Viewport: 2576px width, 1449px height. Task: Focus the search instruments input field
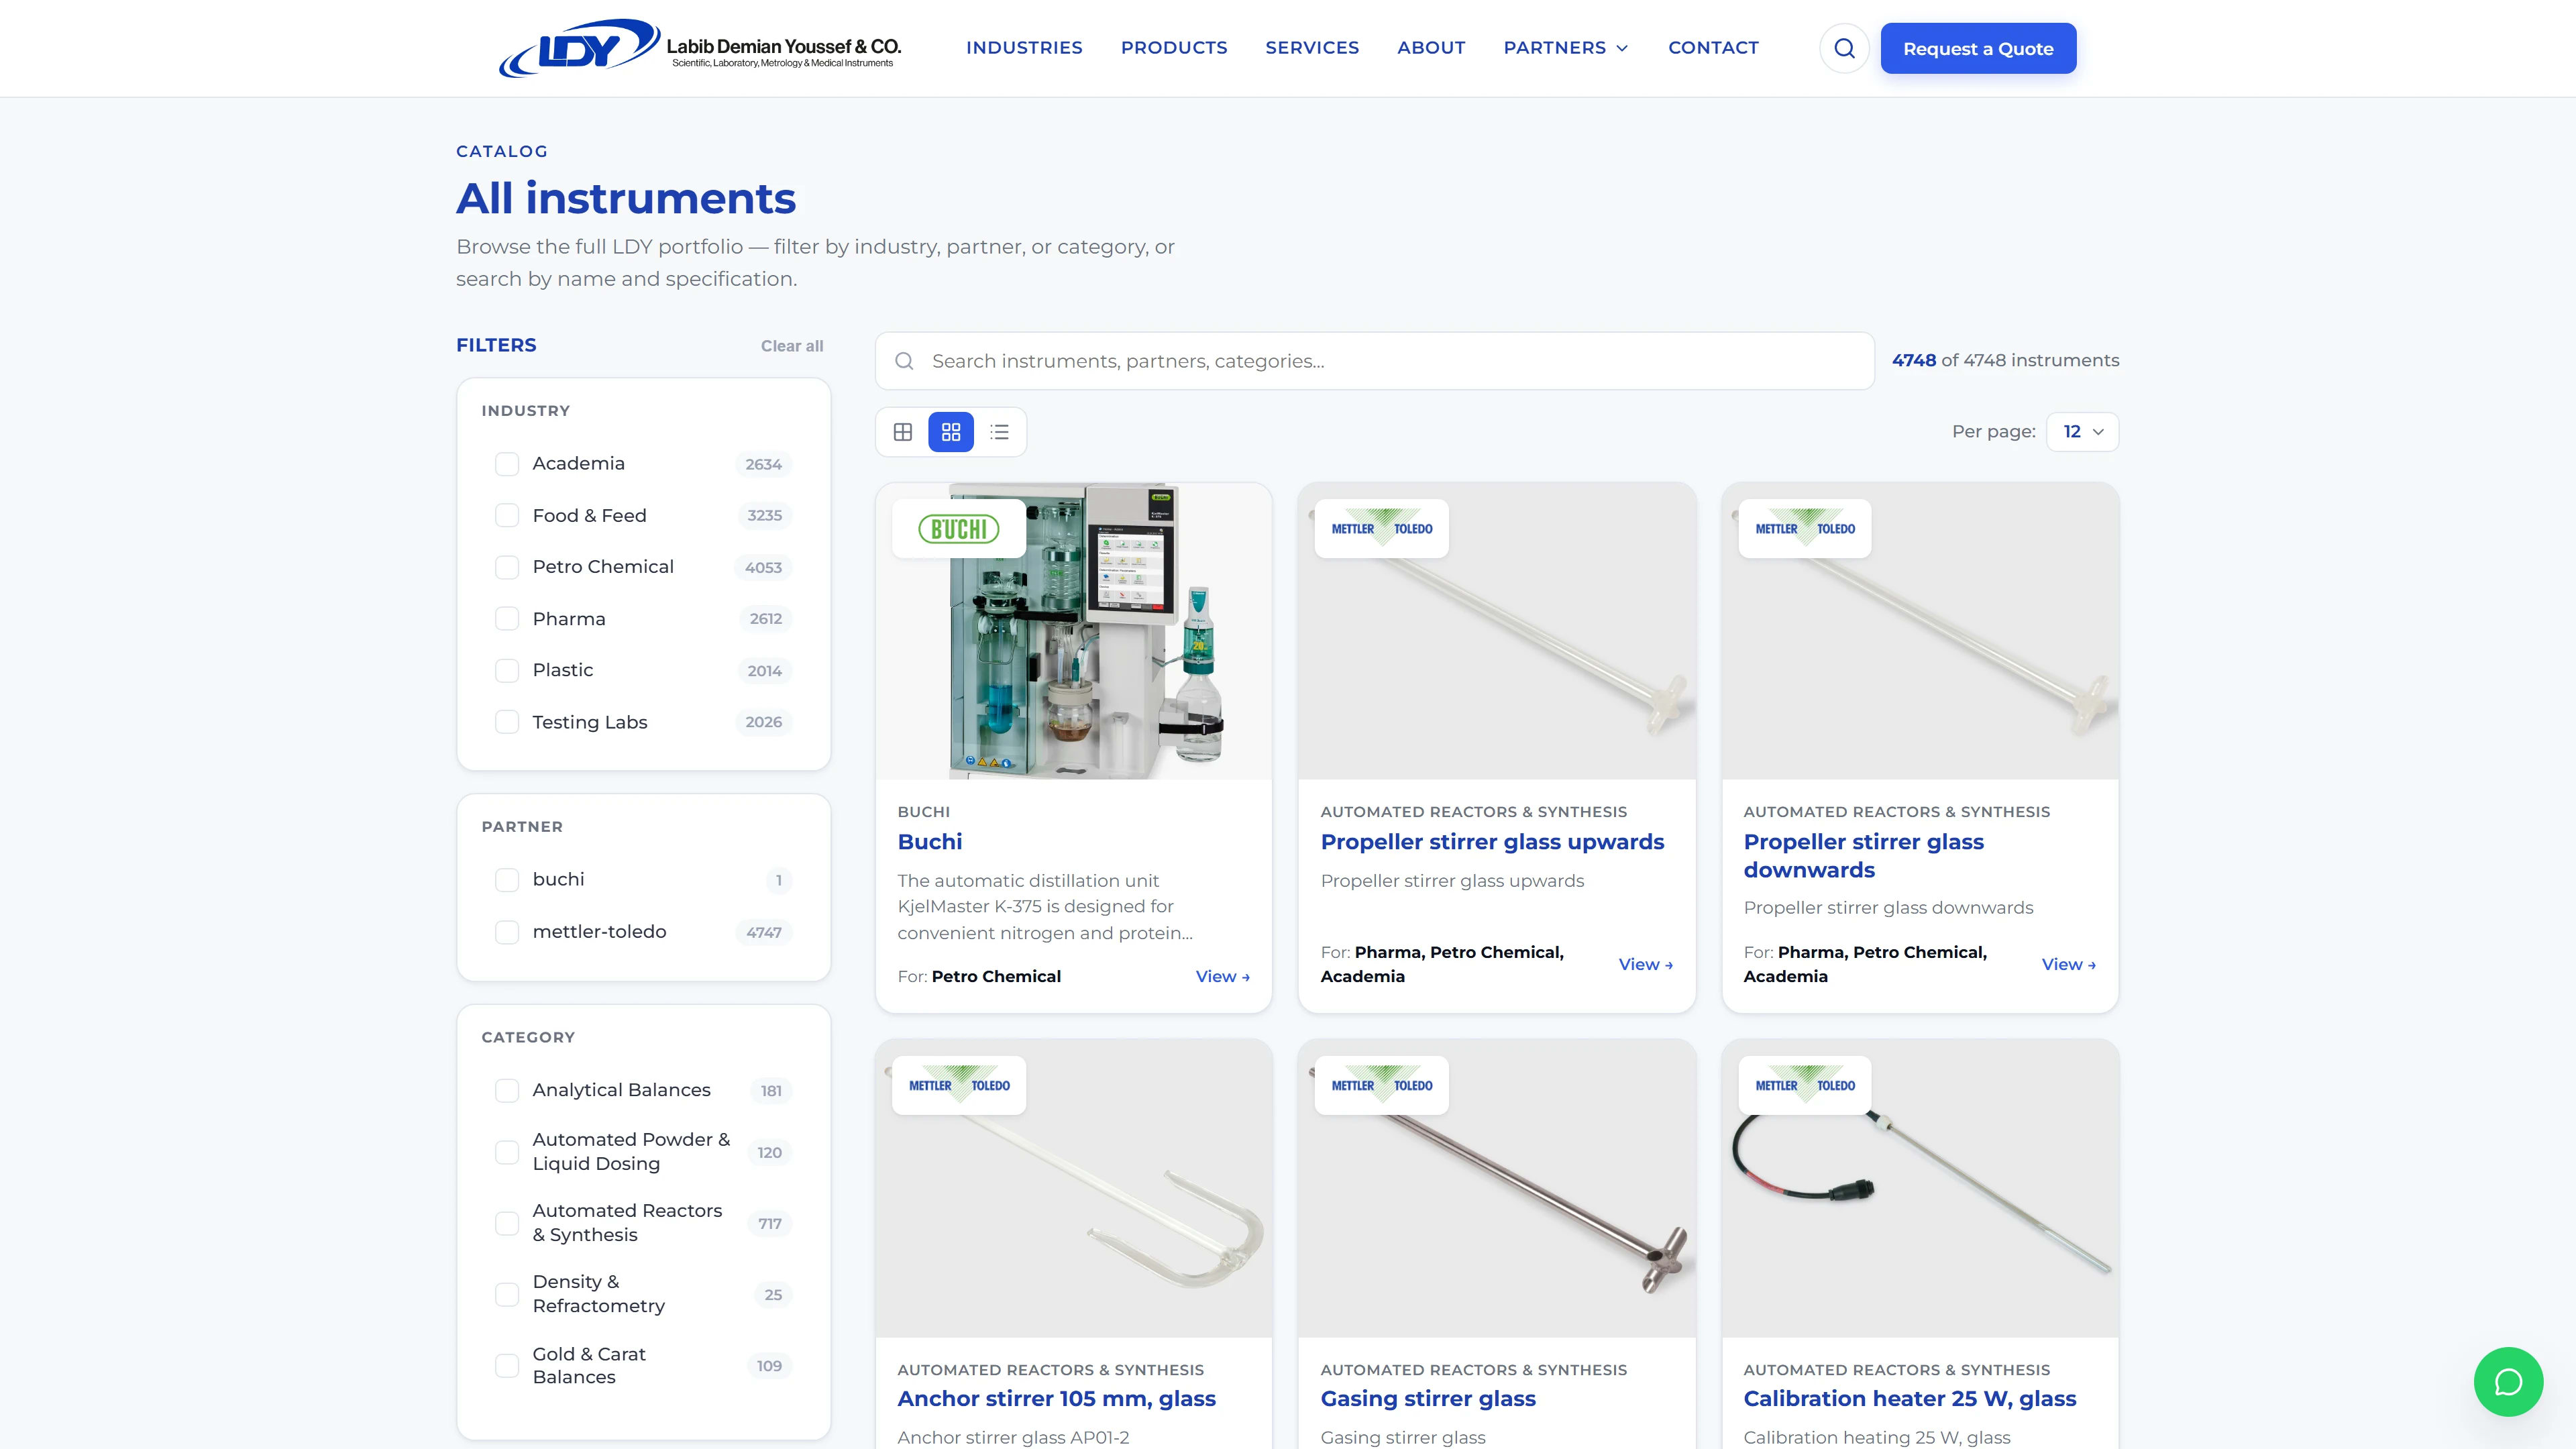[x=1374, y=361]
